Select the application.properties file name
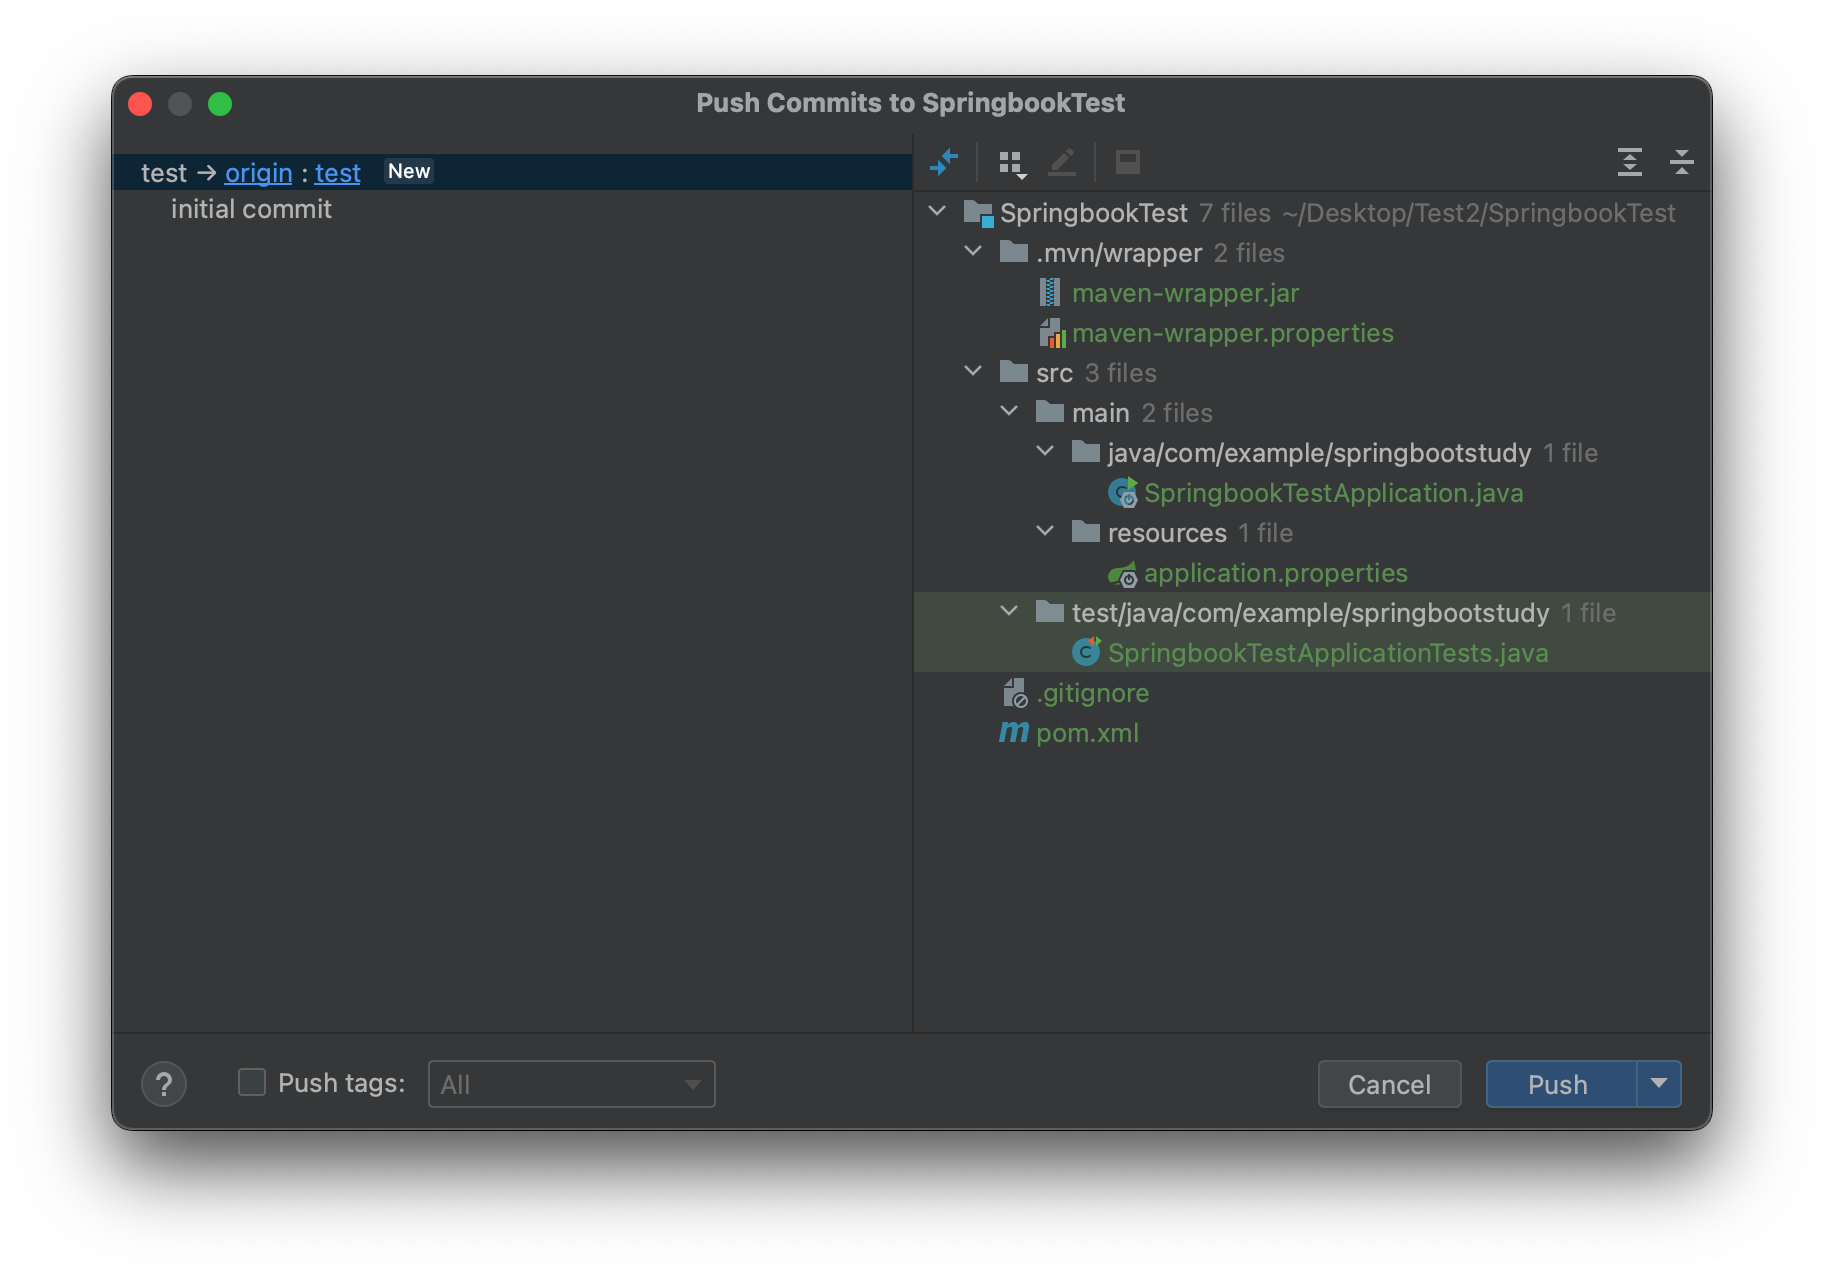 coord(1276,573)
